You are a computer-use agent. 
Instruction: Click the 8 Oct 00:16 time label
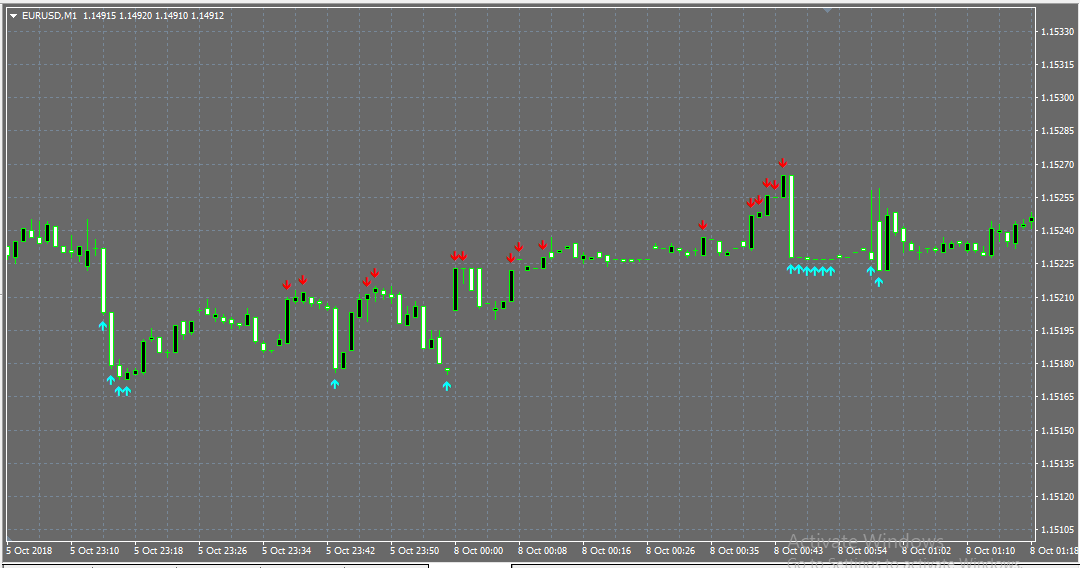[606, 551]
